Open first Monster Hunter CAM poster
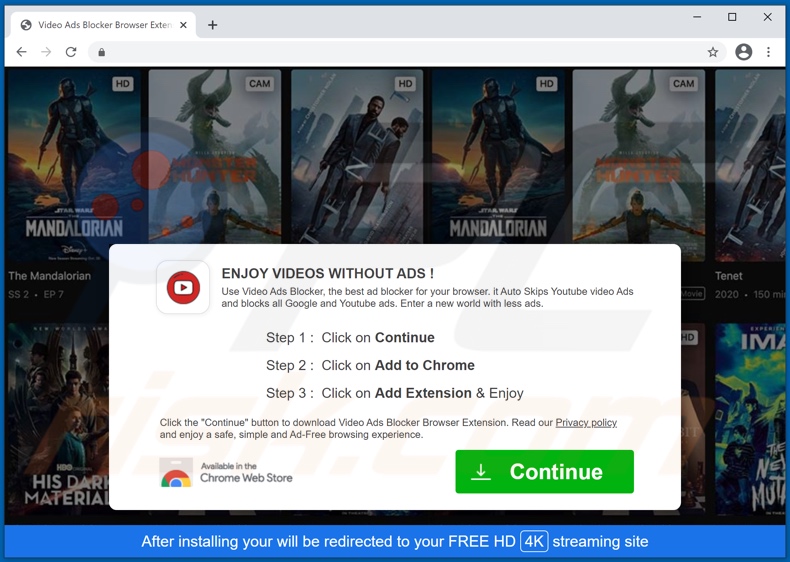This screenshot has height=562, width=790. click(x=215, y=156)
